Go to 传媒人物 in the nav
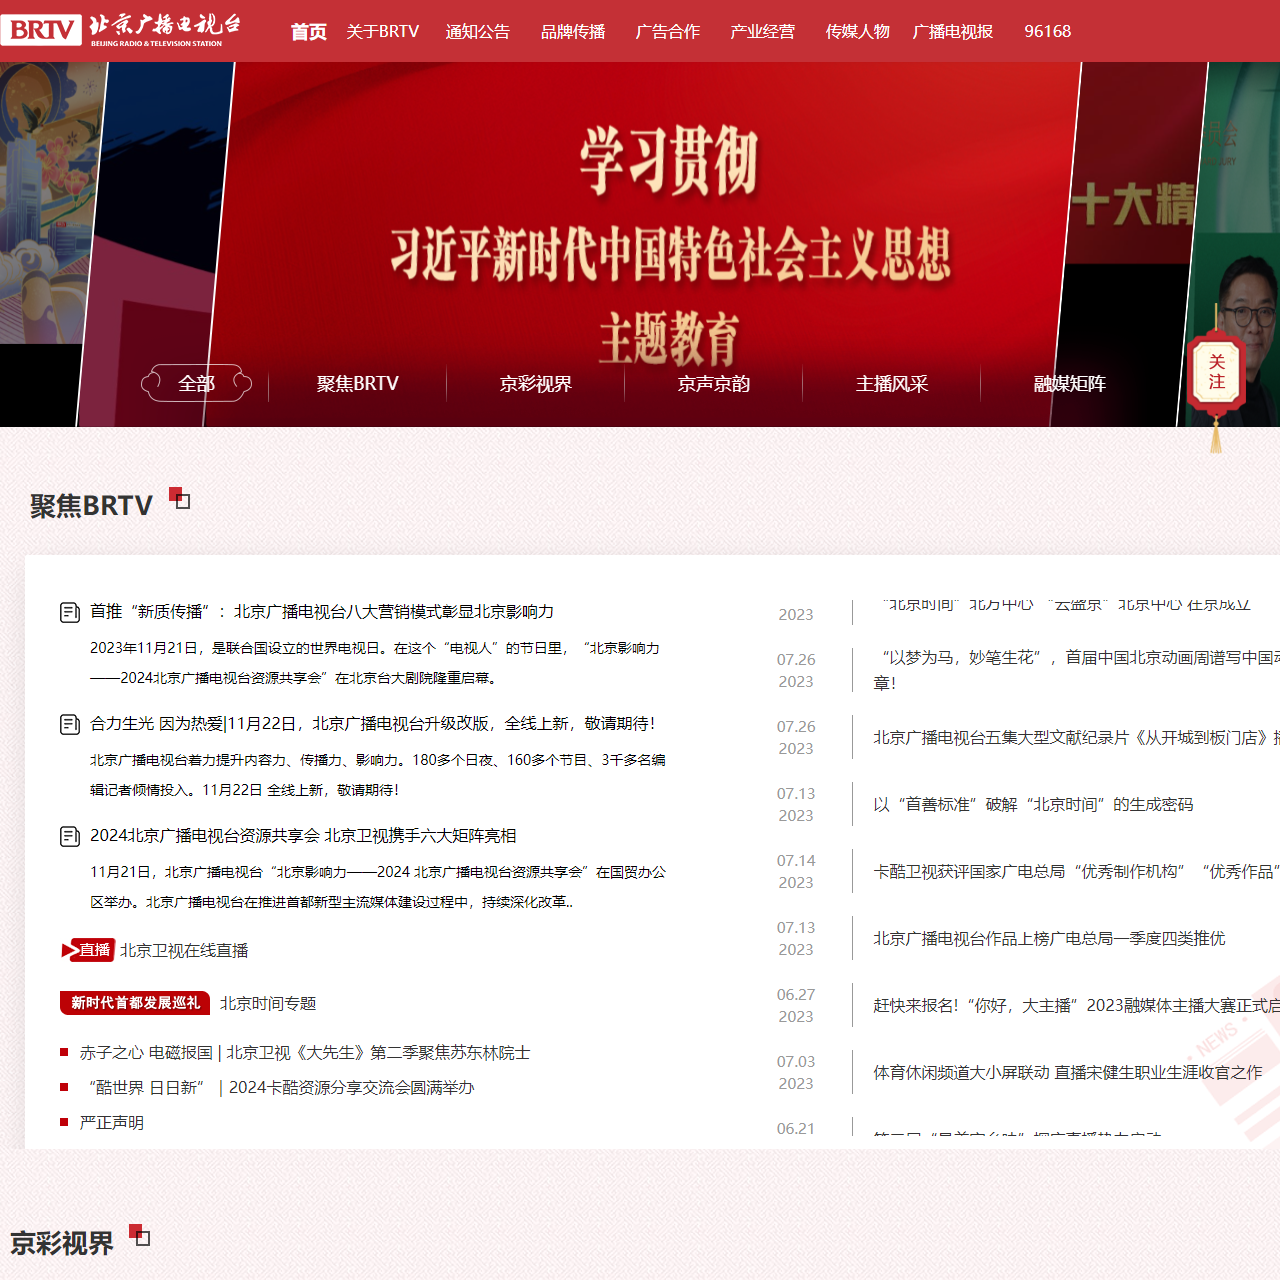This screenshot has height=1280, width=1280. tap(858, 32)
